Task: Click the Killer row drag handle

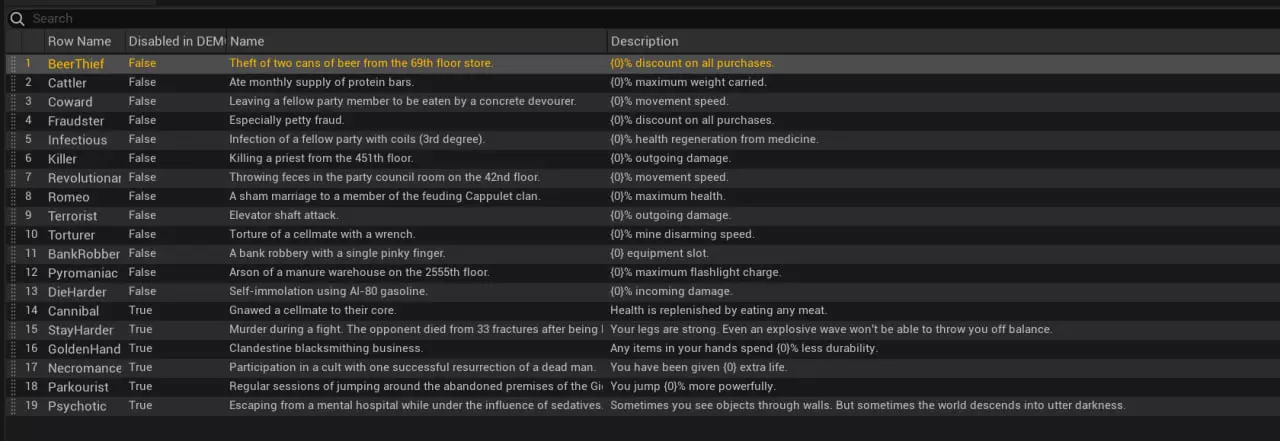Action: 13,159
